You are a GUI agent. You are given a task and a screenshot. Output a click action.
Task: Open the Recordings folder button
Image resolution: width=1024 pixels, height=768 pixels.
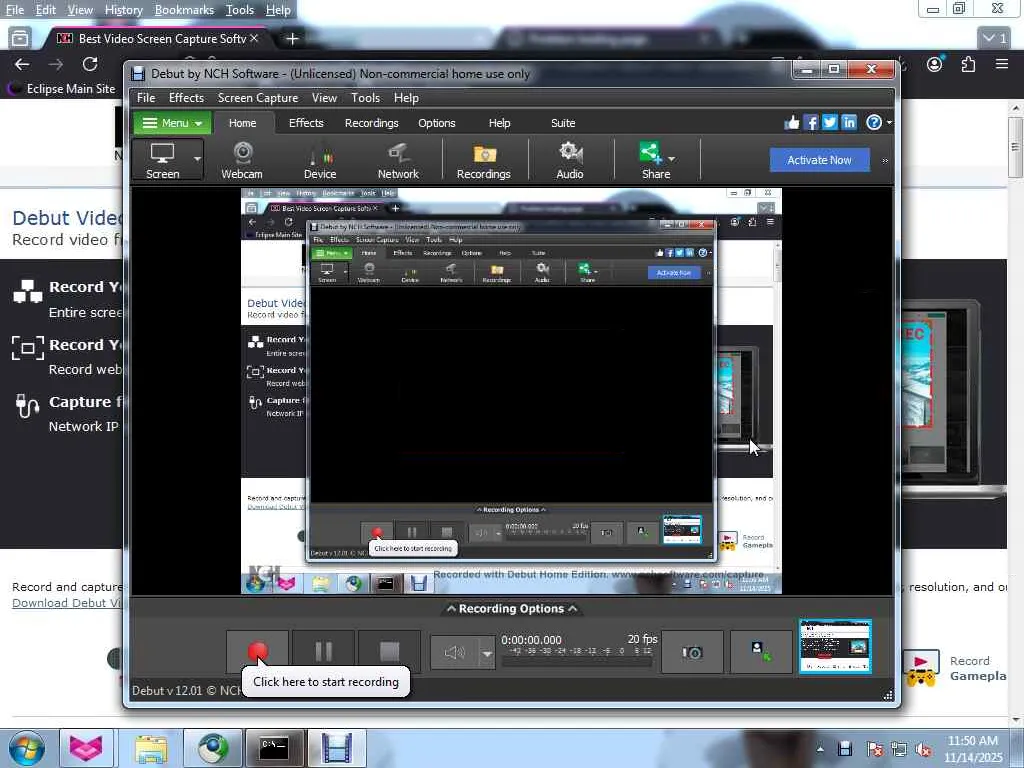click(x=483, y=160)
